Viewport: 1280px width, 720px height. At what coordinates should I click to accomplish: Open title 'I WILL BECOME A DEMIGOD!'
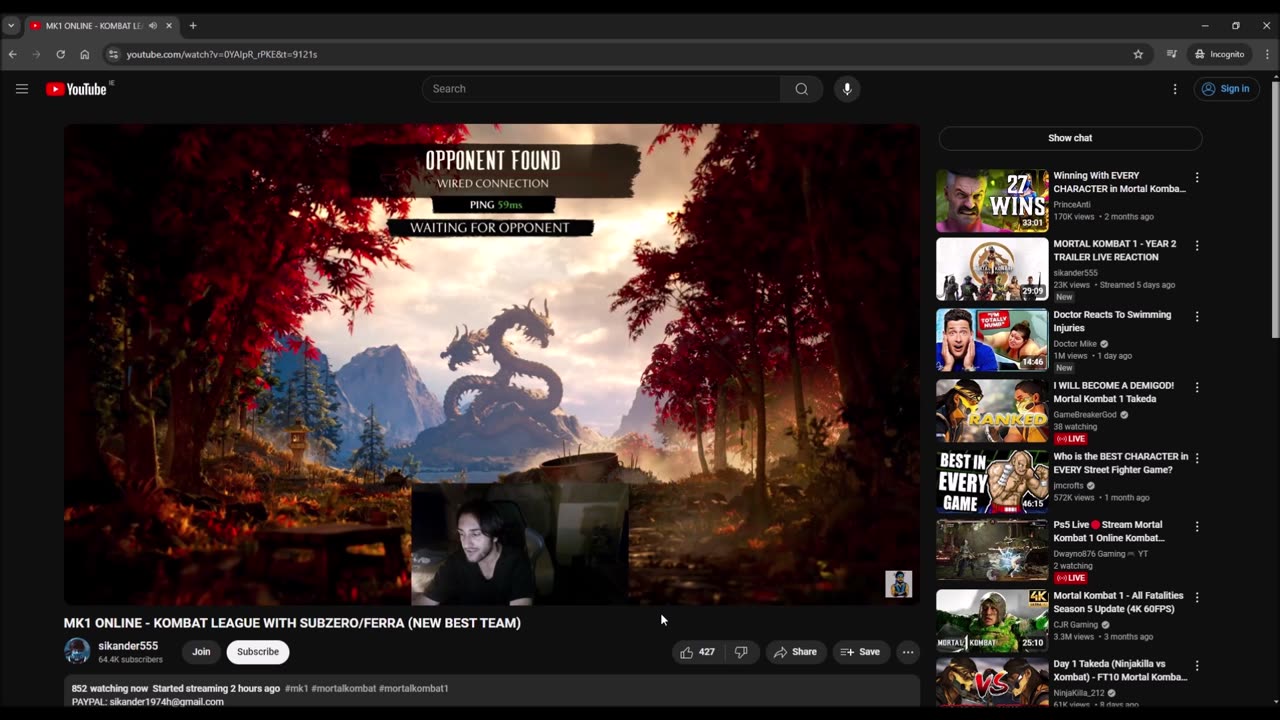(x=1113, y=392)
